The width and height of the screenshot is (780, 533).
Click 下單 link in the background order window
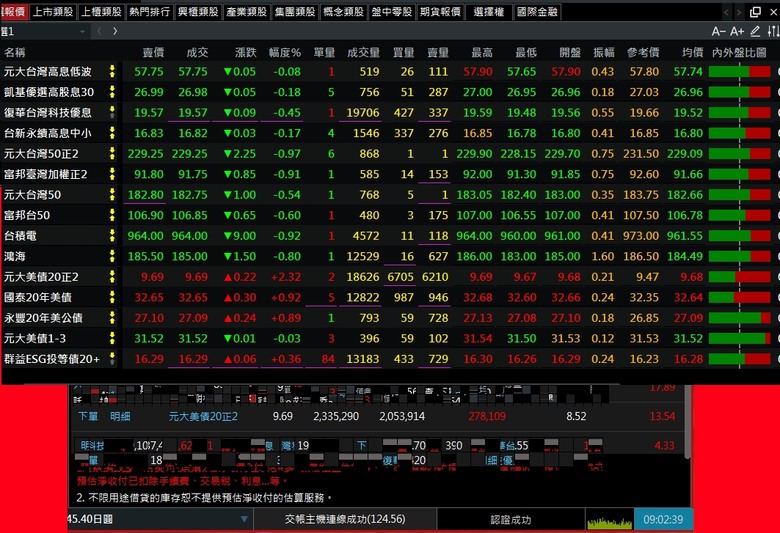point(88,416)
